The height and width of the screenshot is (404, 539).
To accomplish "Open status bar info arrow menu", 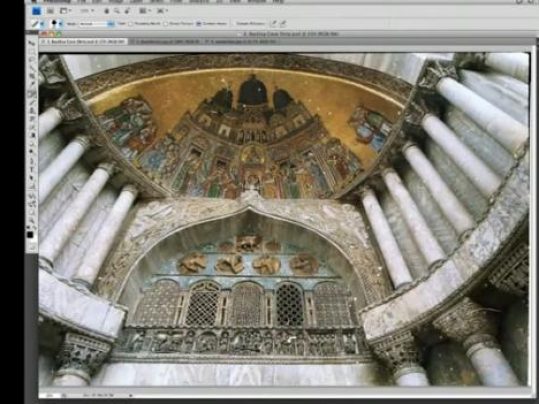I will [130, 395].
